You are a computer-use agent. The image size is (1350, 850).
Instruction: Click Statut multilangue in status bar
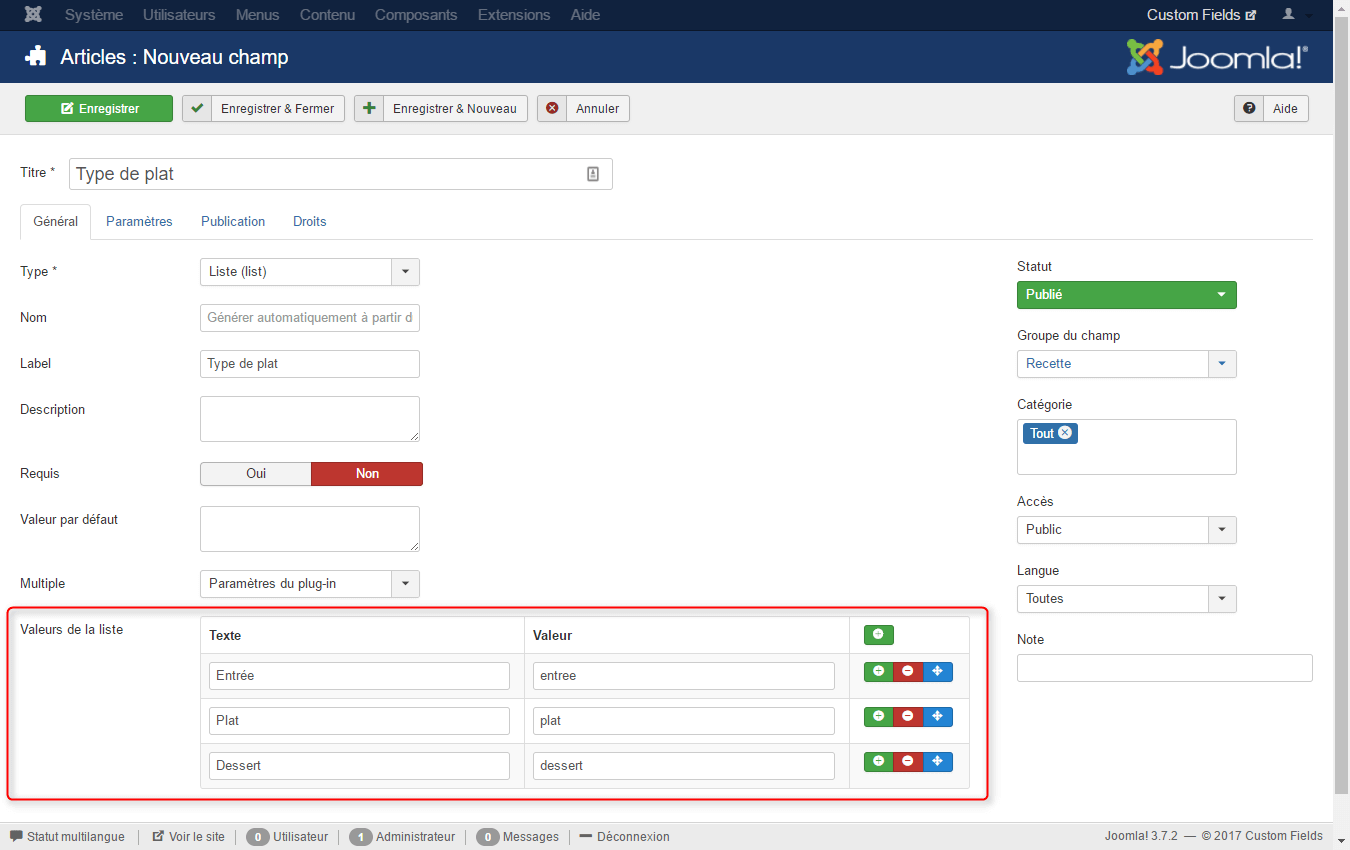point(67,837)
